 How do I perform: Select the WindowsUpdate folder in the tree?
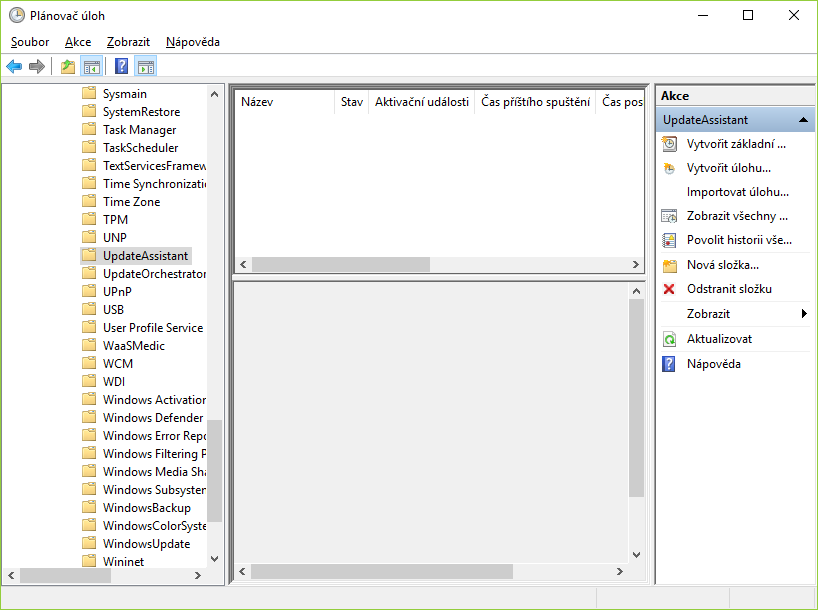146,544
